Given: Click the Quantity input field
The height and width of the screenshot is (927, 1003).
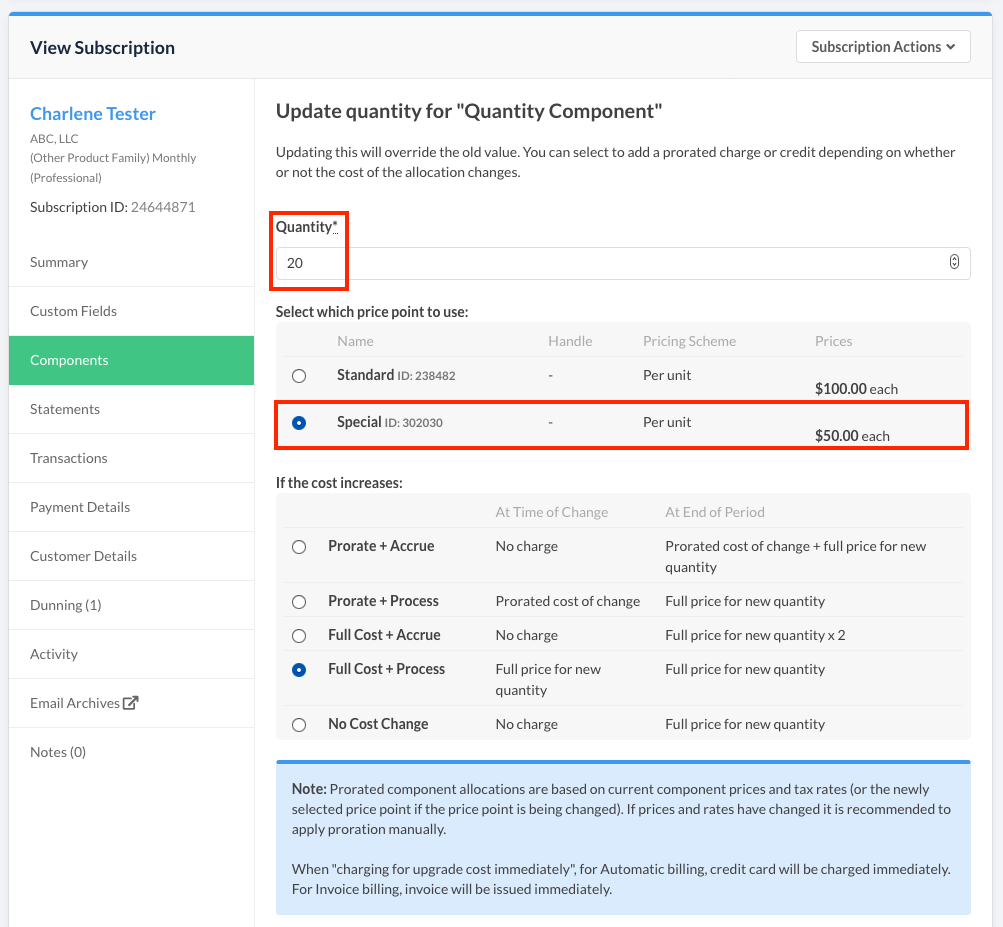Looking at the screenshot, I should (x=600, y=264).
